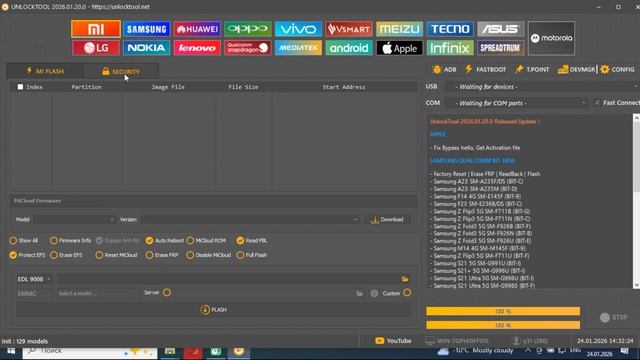Open the firmware Version dropdown
640x360 pixels.
point(250,220)
